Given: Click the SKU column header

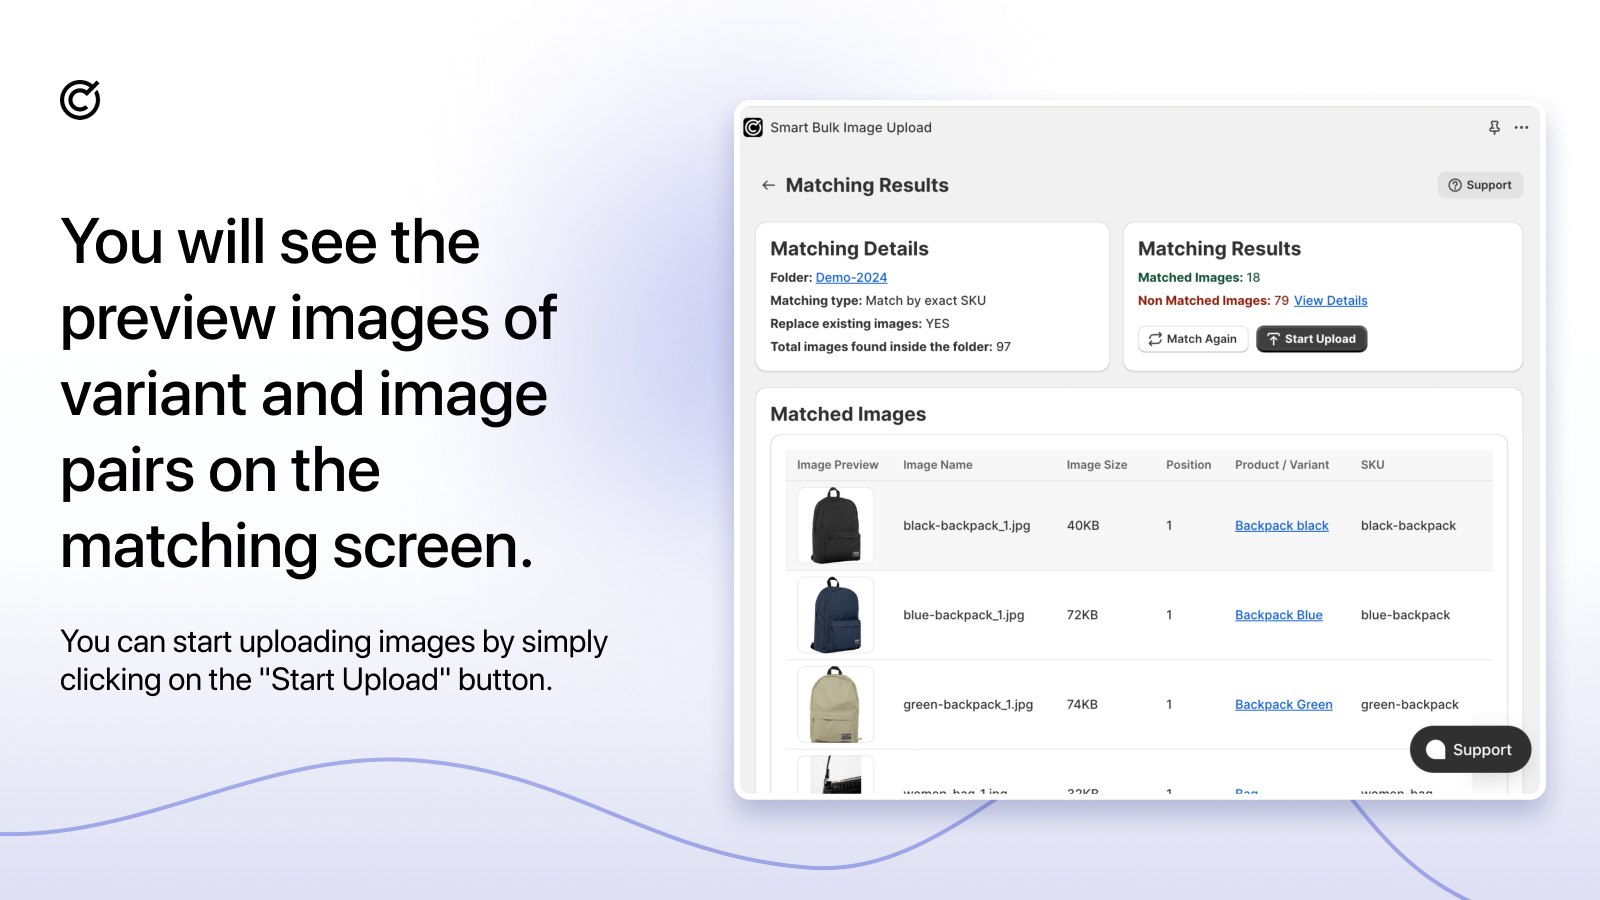Looking at the screenshot, I should (1372, 465).
